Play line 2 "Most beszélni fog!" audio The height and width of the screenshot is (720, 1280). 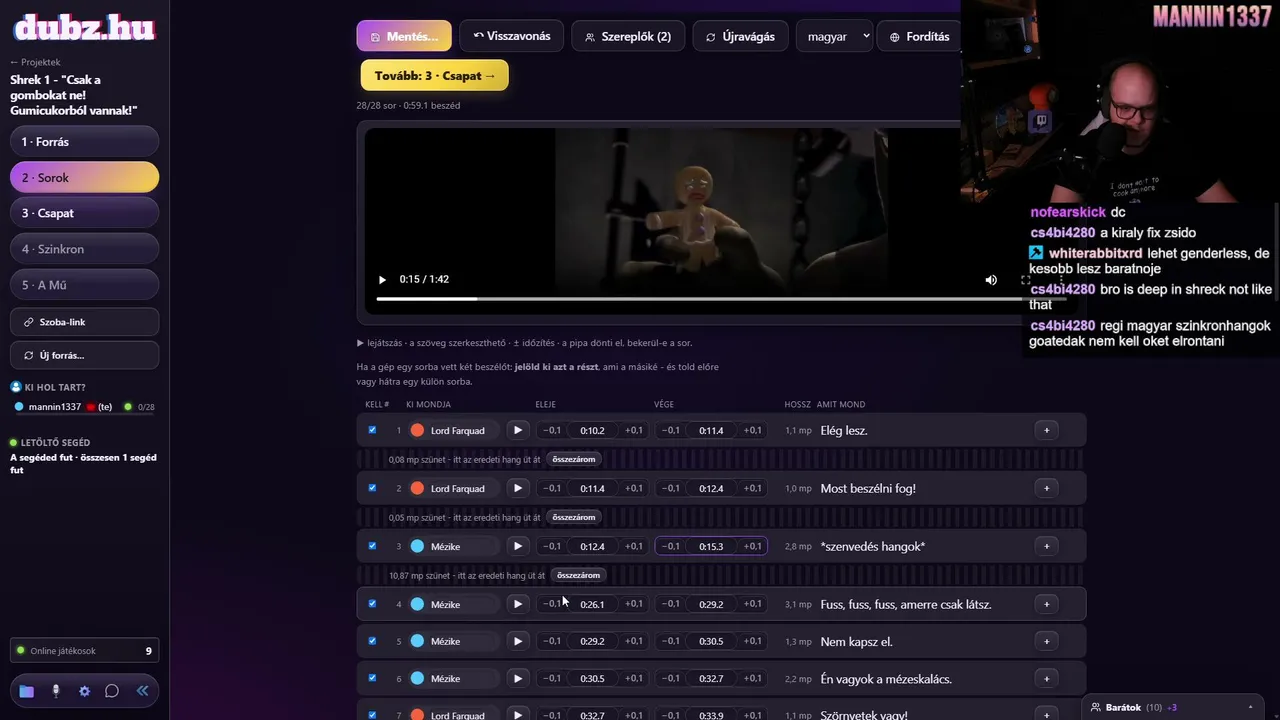click(x=517, y=488)
